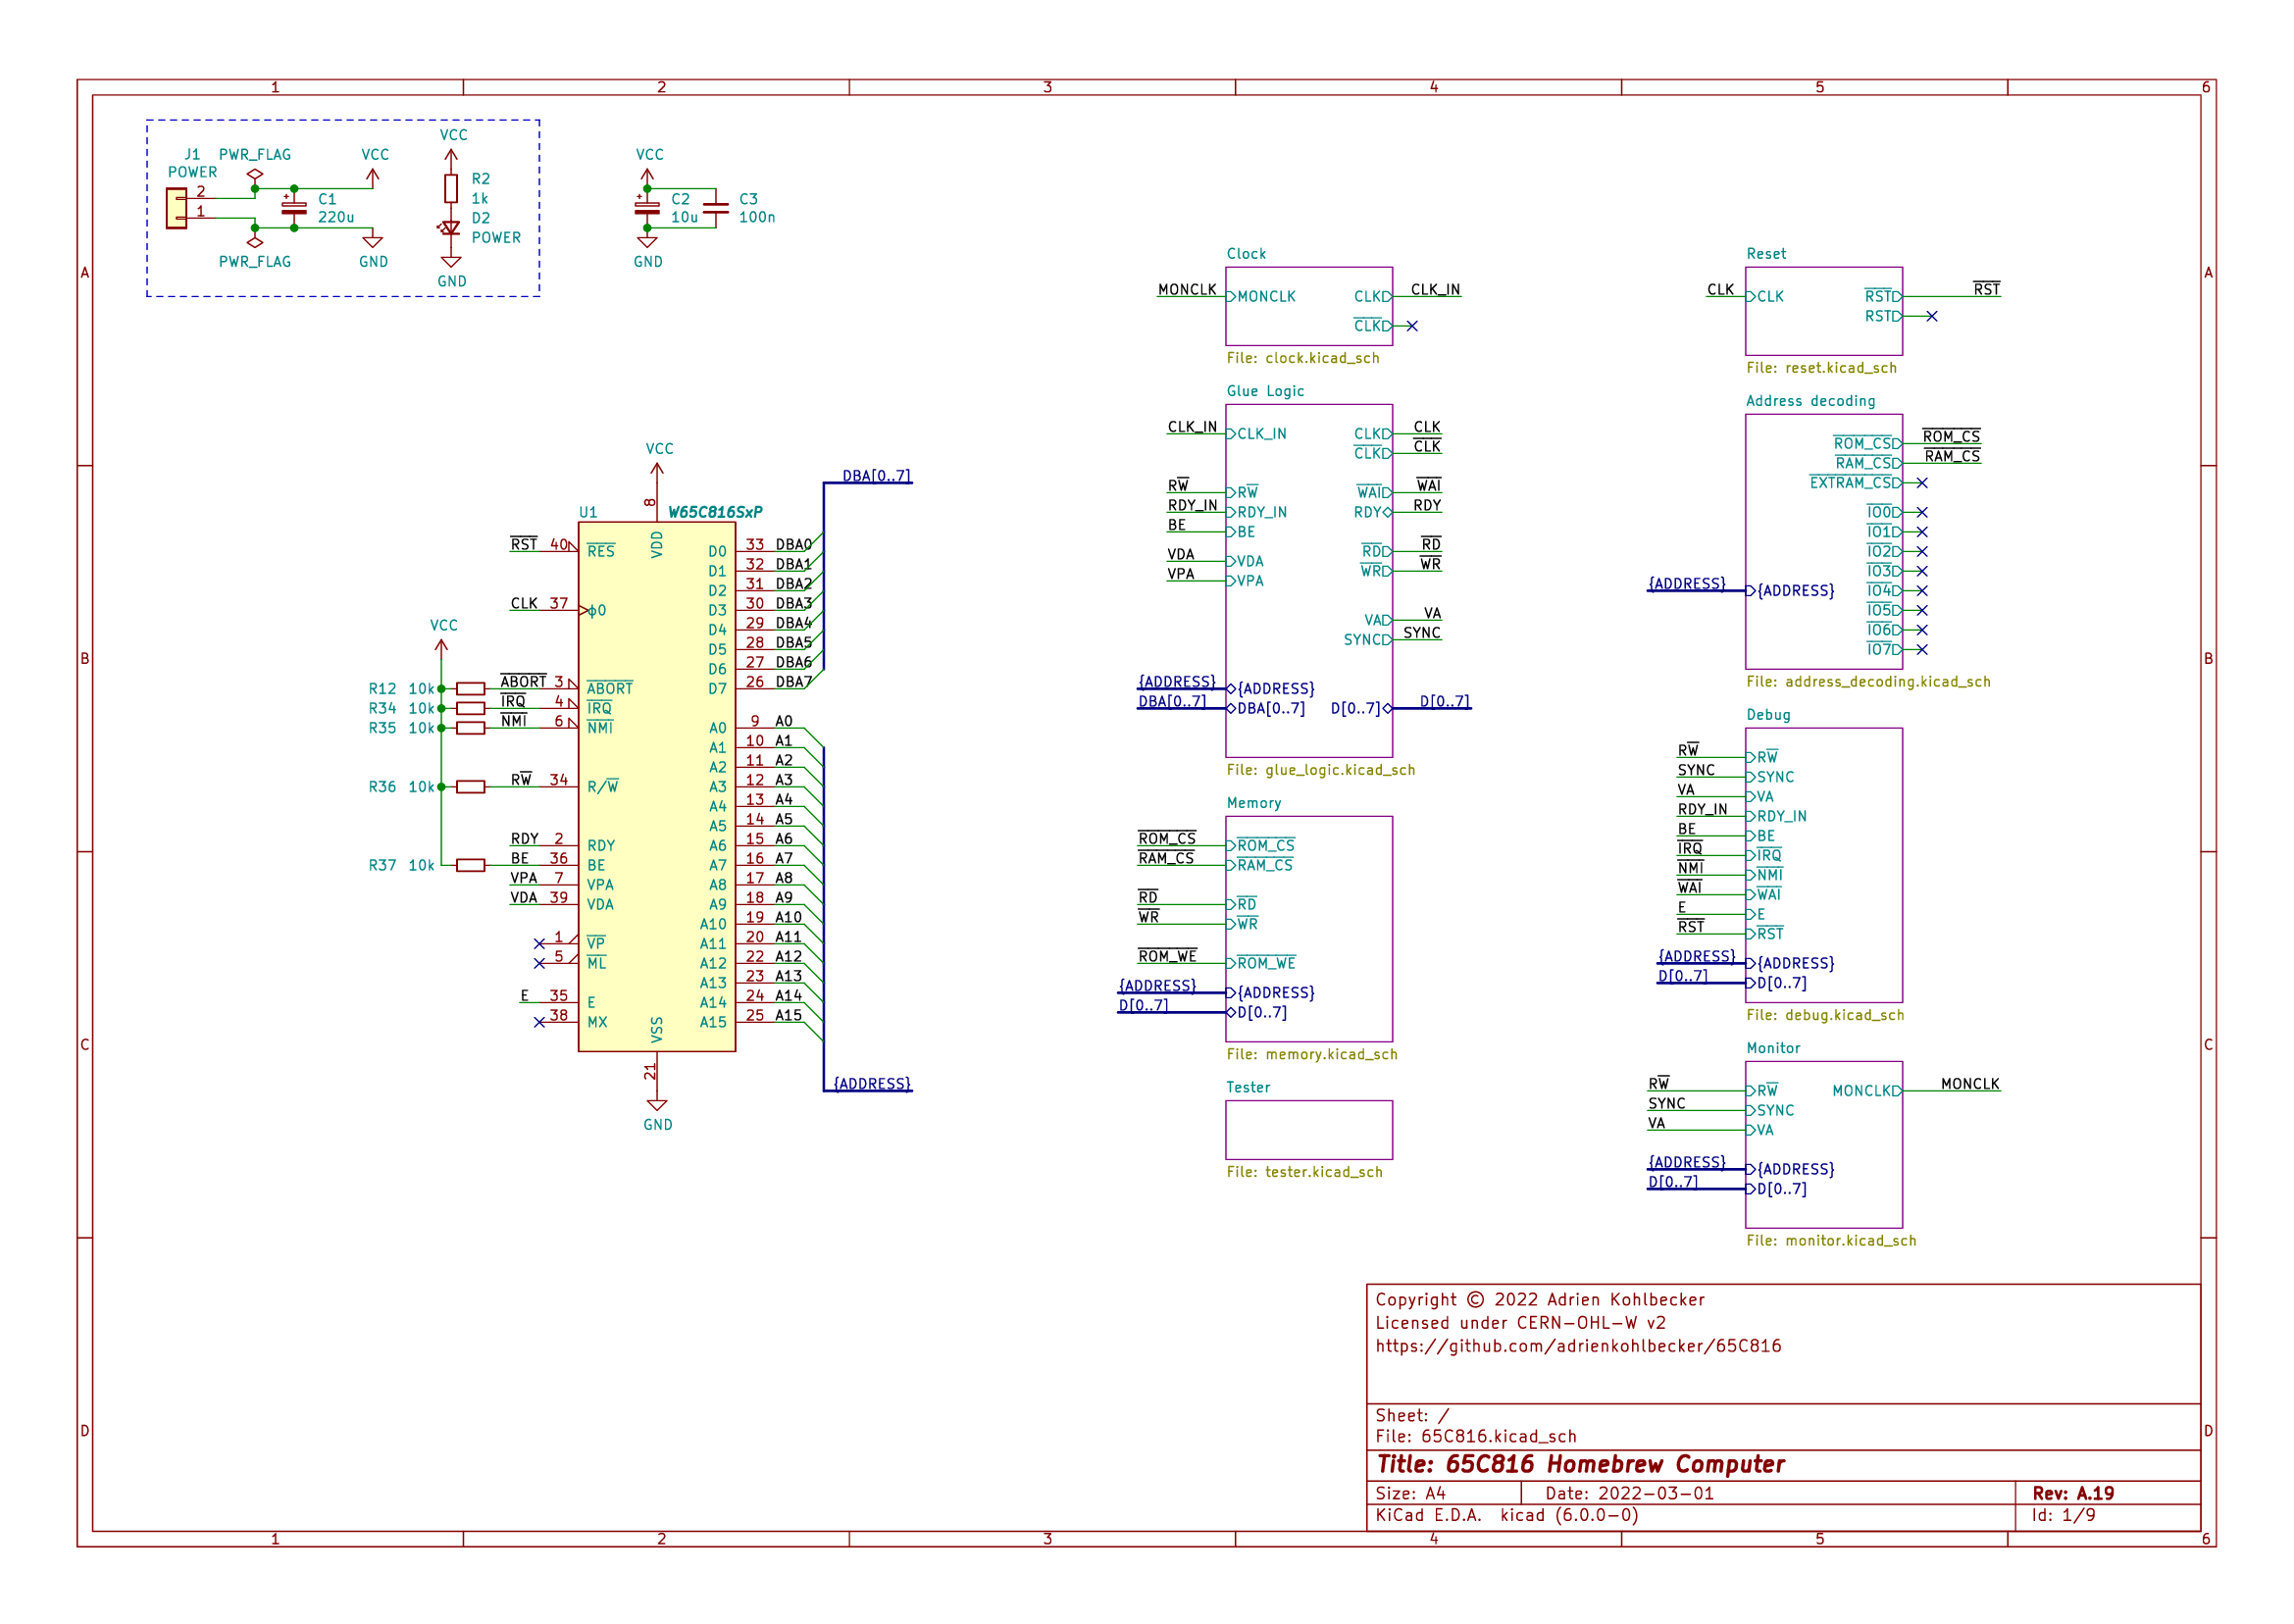Image resolution: width=2294 pixels, height=1624 pixels.
Task: Open the Debug hierarchical sheet
Action: pos(1823,865)
